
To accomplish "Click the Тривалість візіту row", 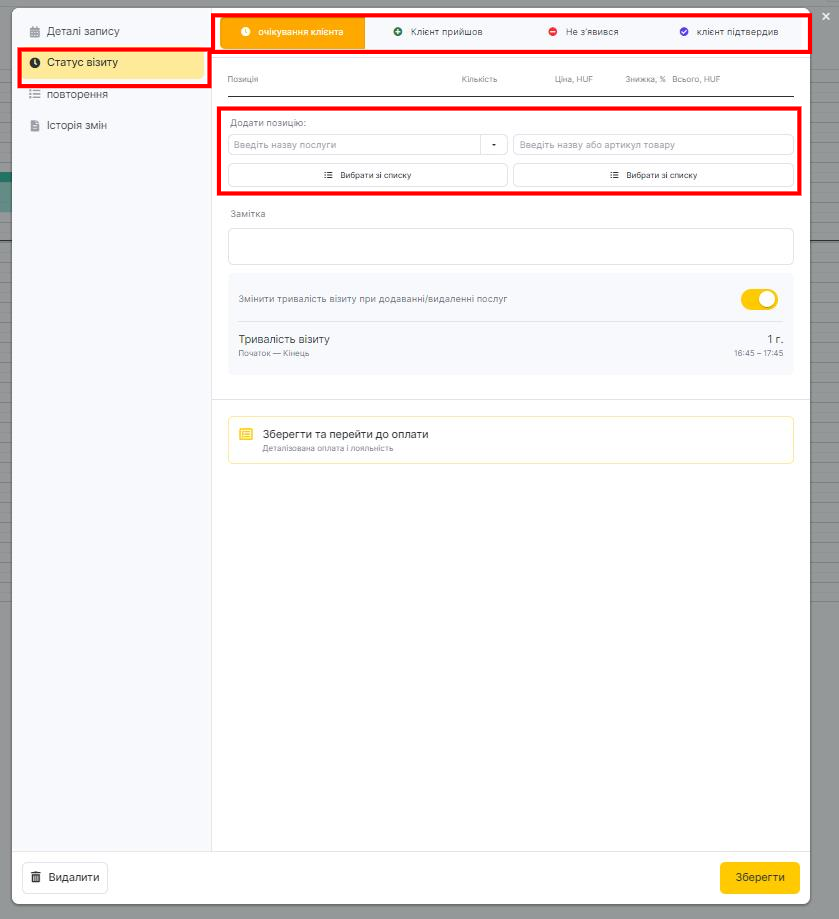I will coord(511,346).
